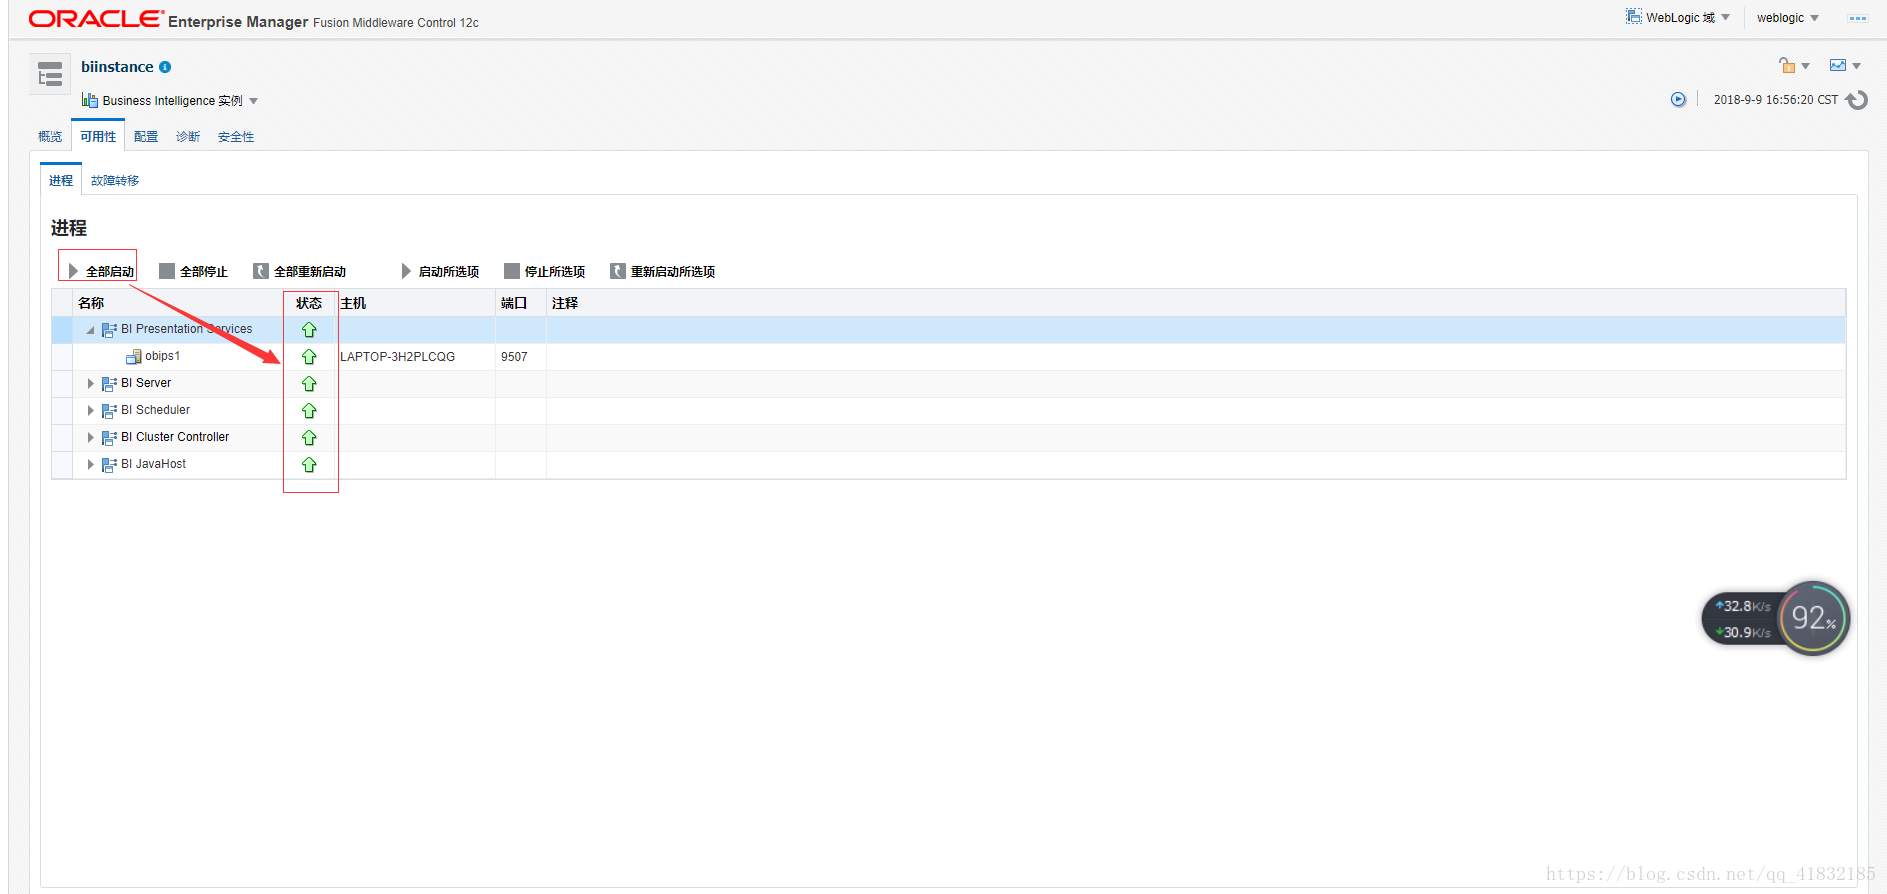The width and height of the screenshot is (1887, 894).
Task: Click the Stop All square icon
Action: point(167,271)
